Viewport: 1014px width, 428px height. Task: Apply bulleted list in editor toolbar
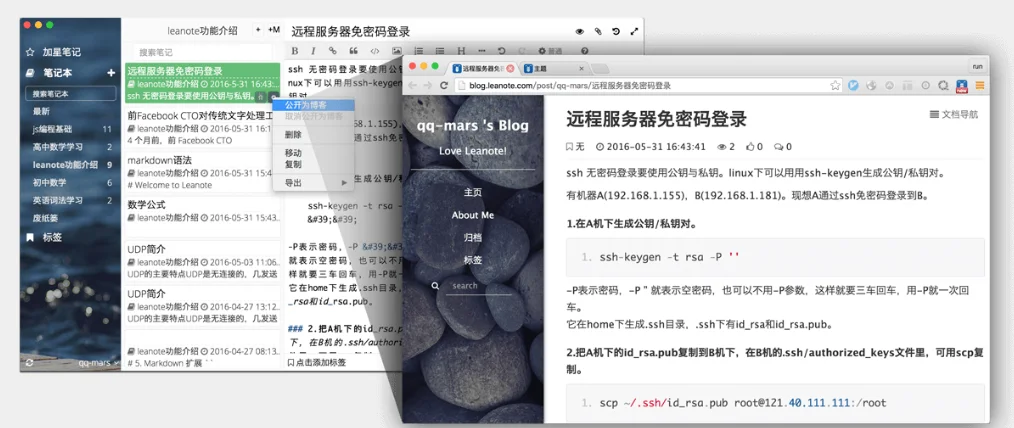[x=440, y=50]
